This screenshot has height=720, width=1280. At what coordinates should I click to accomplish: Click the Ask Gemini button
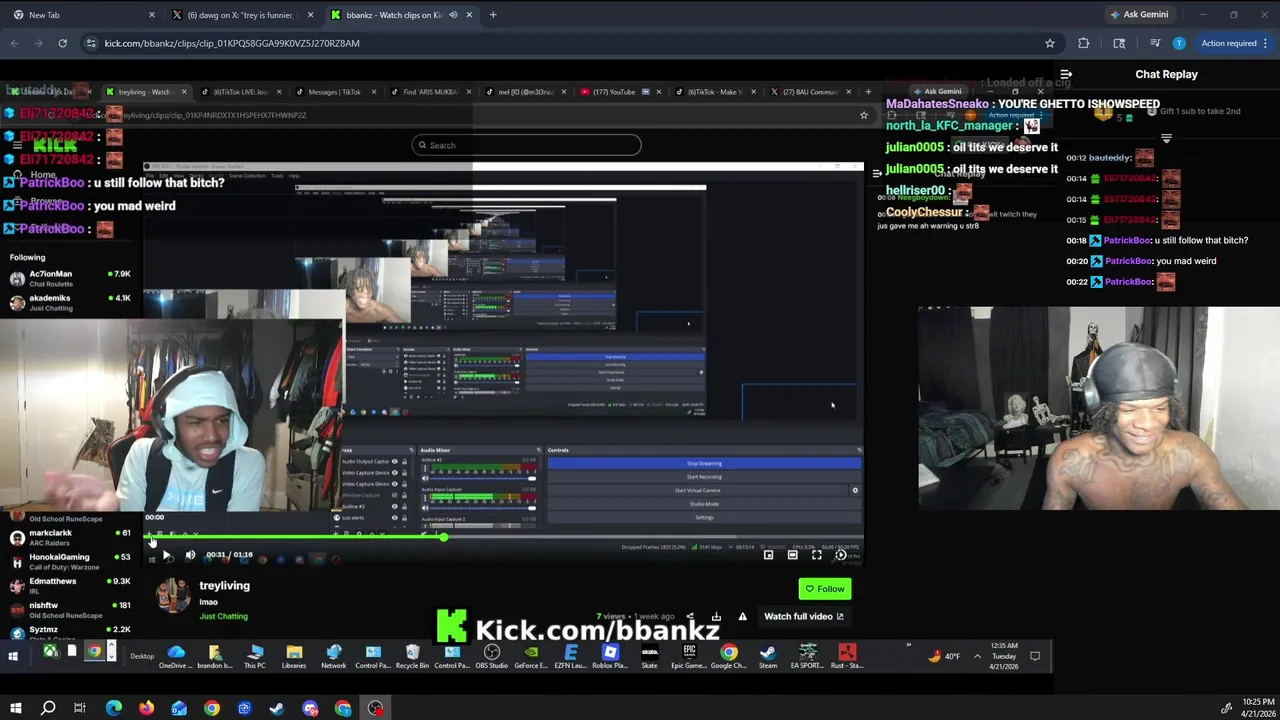pos(1139,15)
